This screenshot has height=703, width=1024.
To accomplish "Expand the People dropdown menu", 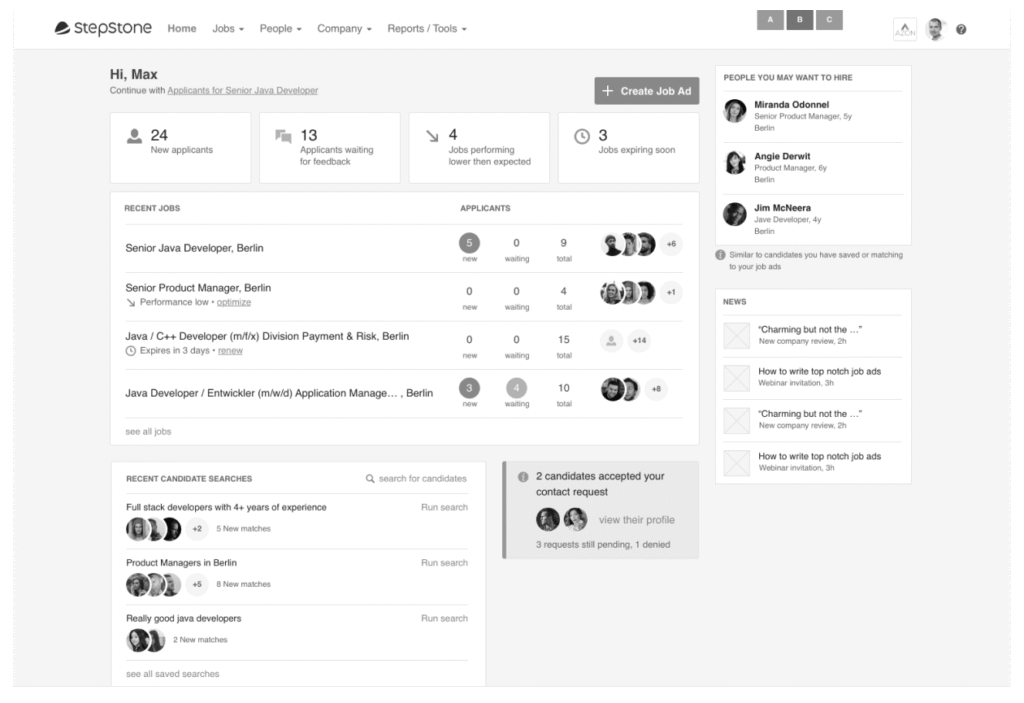I will pyautogui.click(x=280, y=29).
